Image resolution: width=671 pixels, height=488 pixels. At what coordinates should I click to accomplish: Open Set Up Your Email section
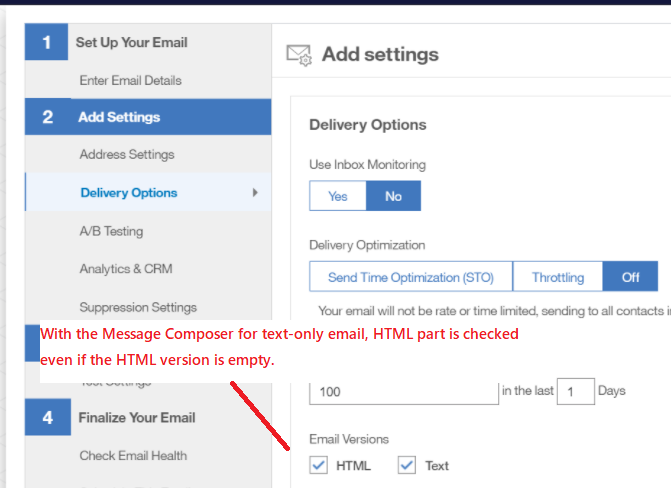click(x=131, y=43)
